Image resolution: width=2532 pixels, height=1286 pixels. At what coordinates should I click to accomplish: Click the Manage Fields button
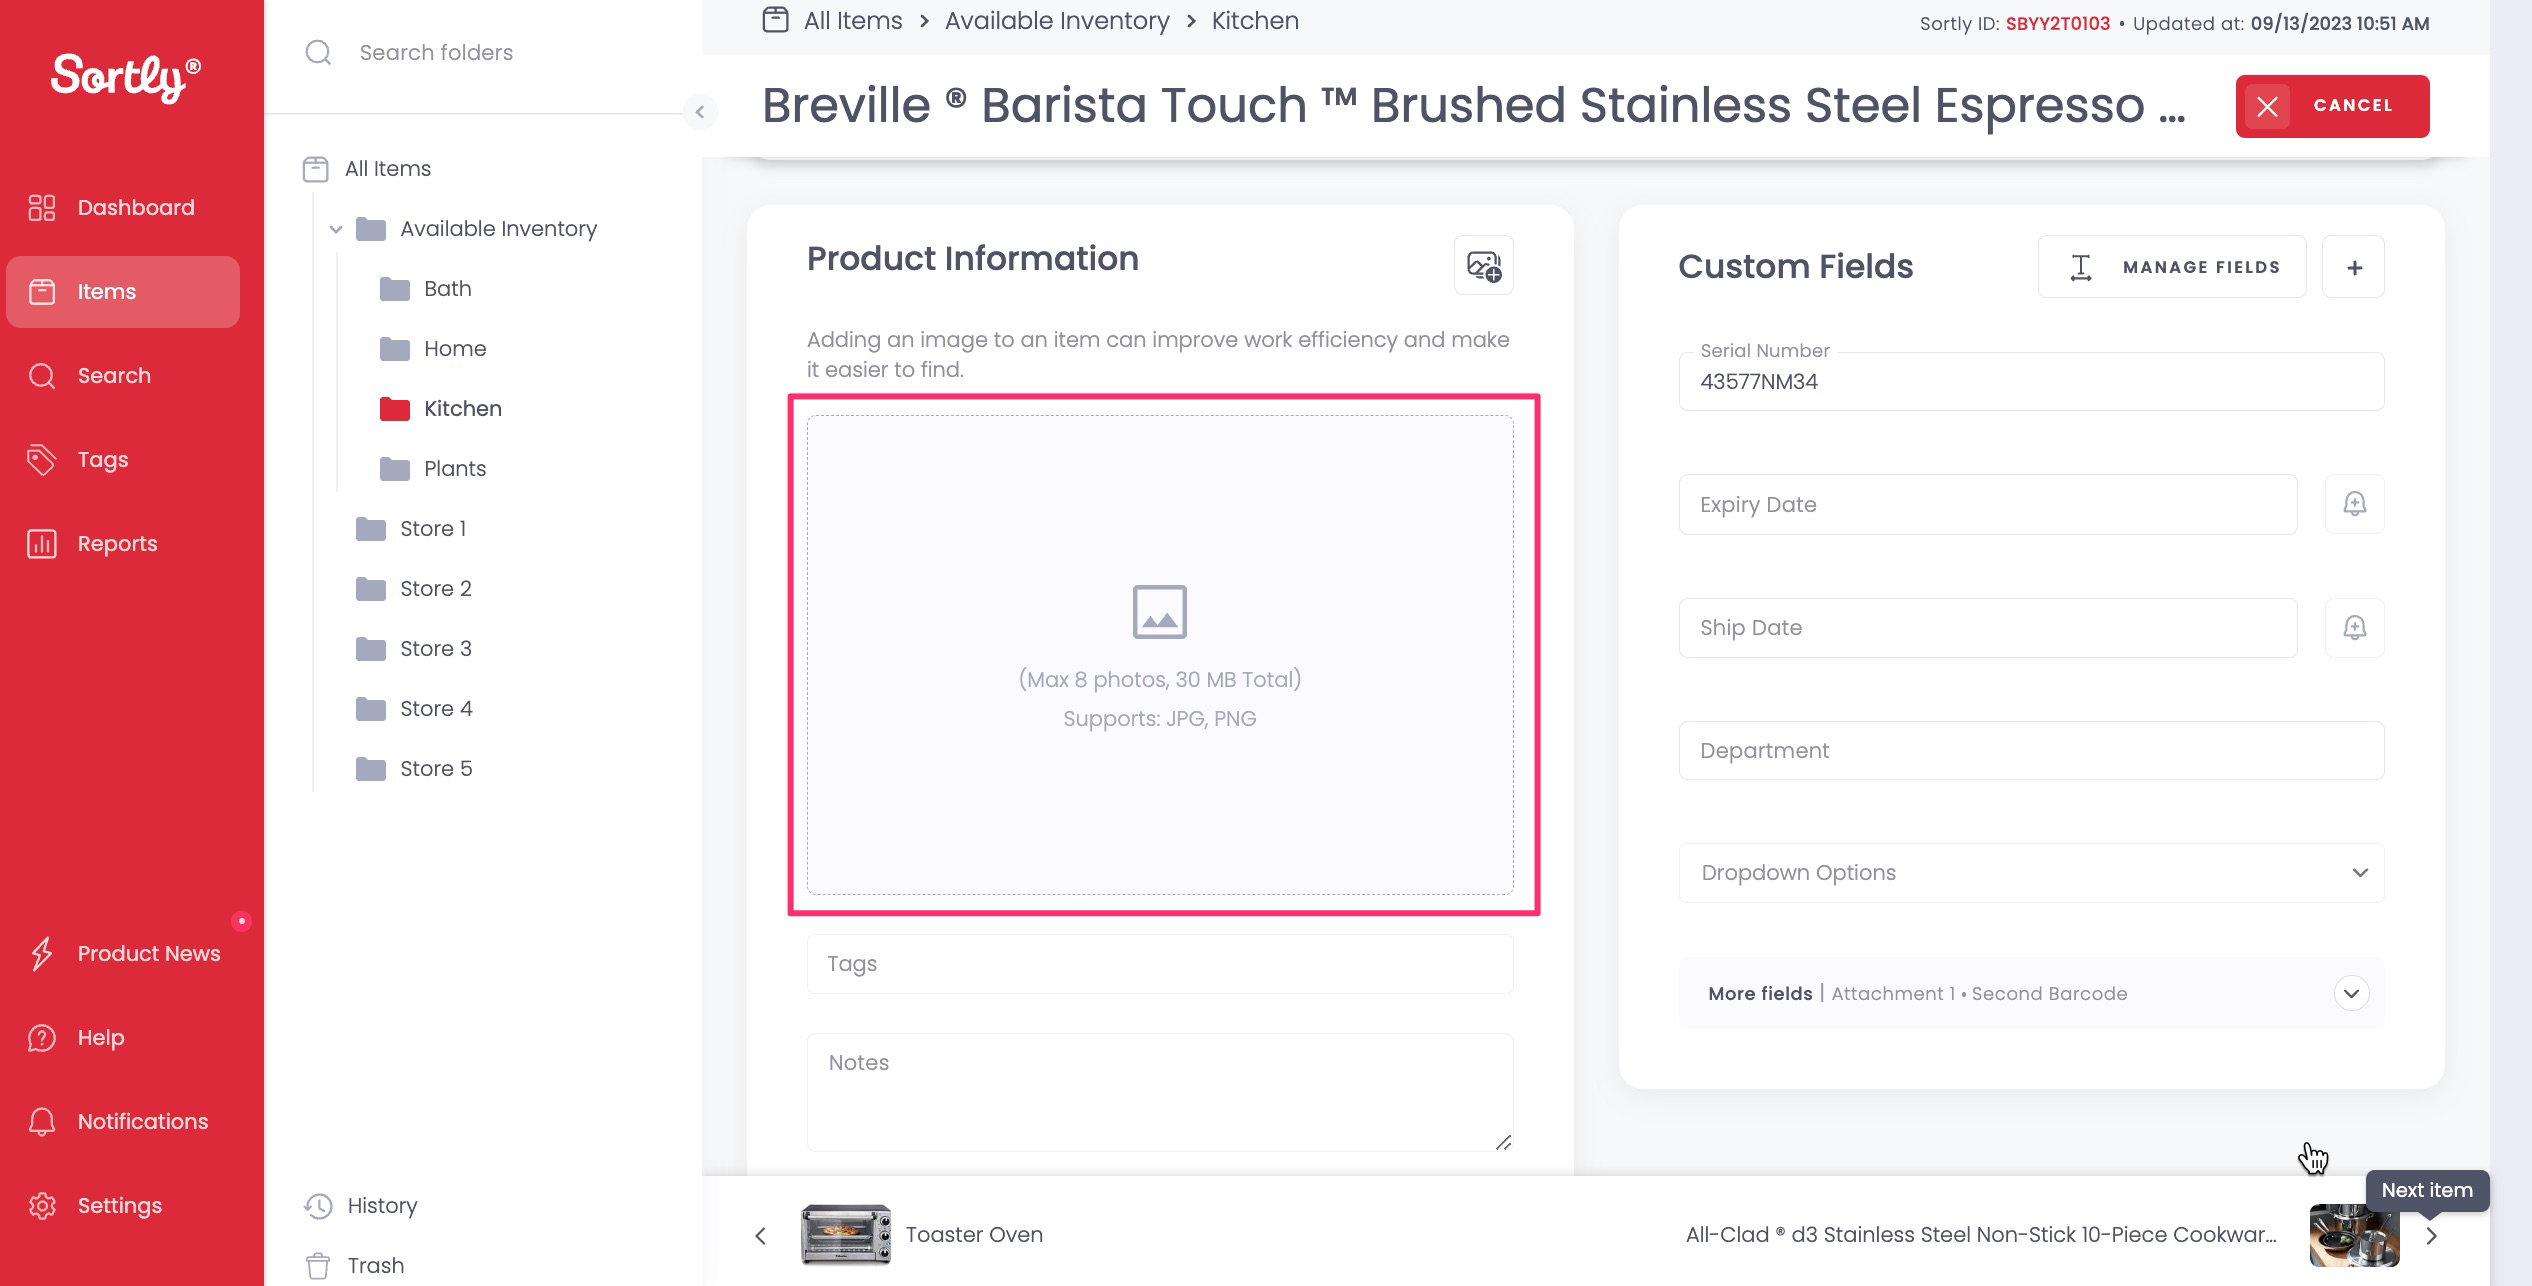pos(2172,267)
